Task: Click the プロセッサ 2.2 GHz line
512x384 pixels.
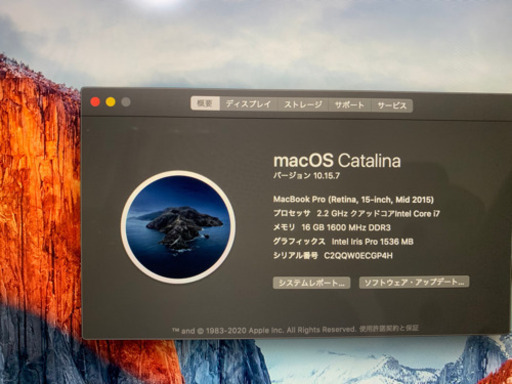Action: click(x=356, y=213)
